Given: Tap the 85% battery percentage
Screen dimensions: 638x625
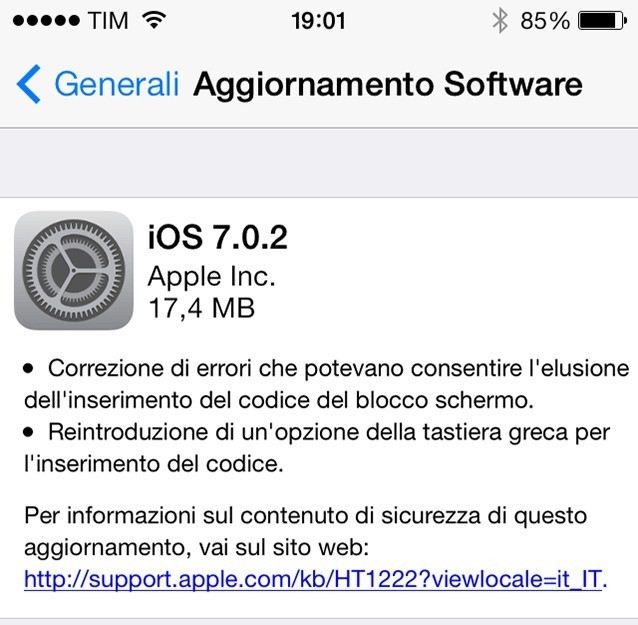Looking at the screenshot, I should point(545,21).
